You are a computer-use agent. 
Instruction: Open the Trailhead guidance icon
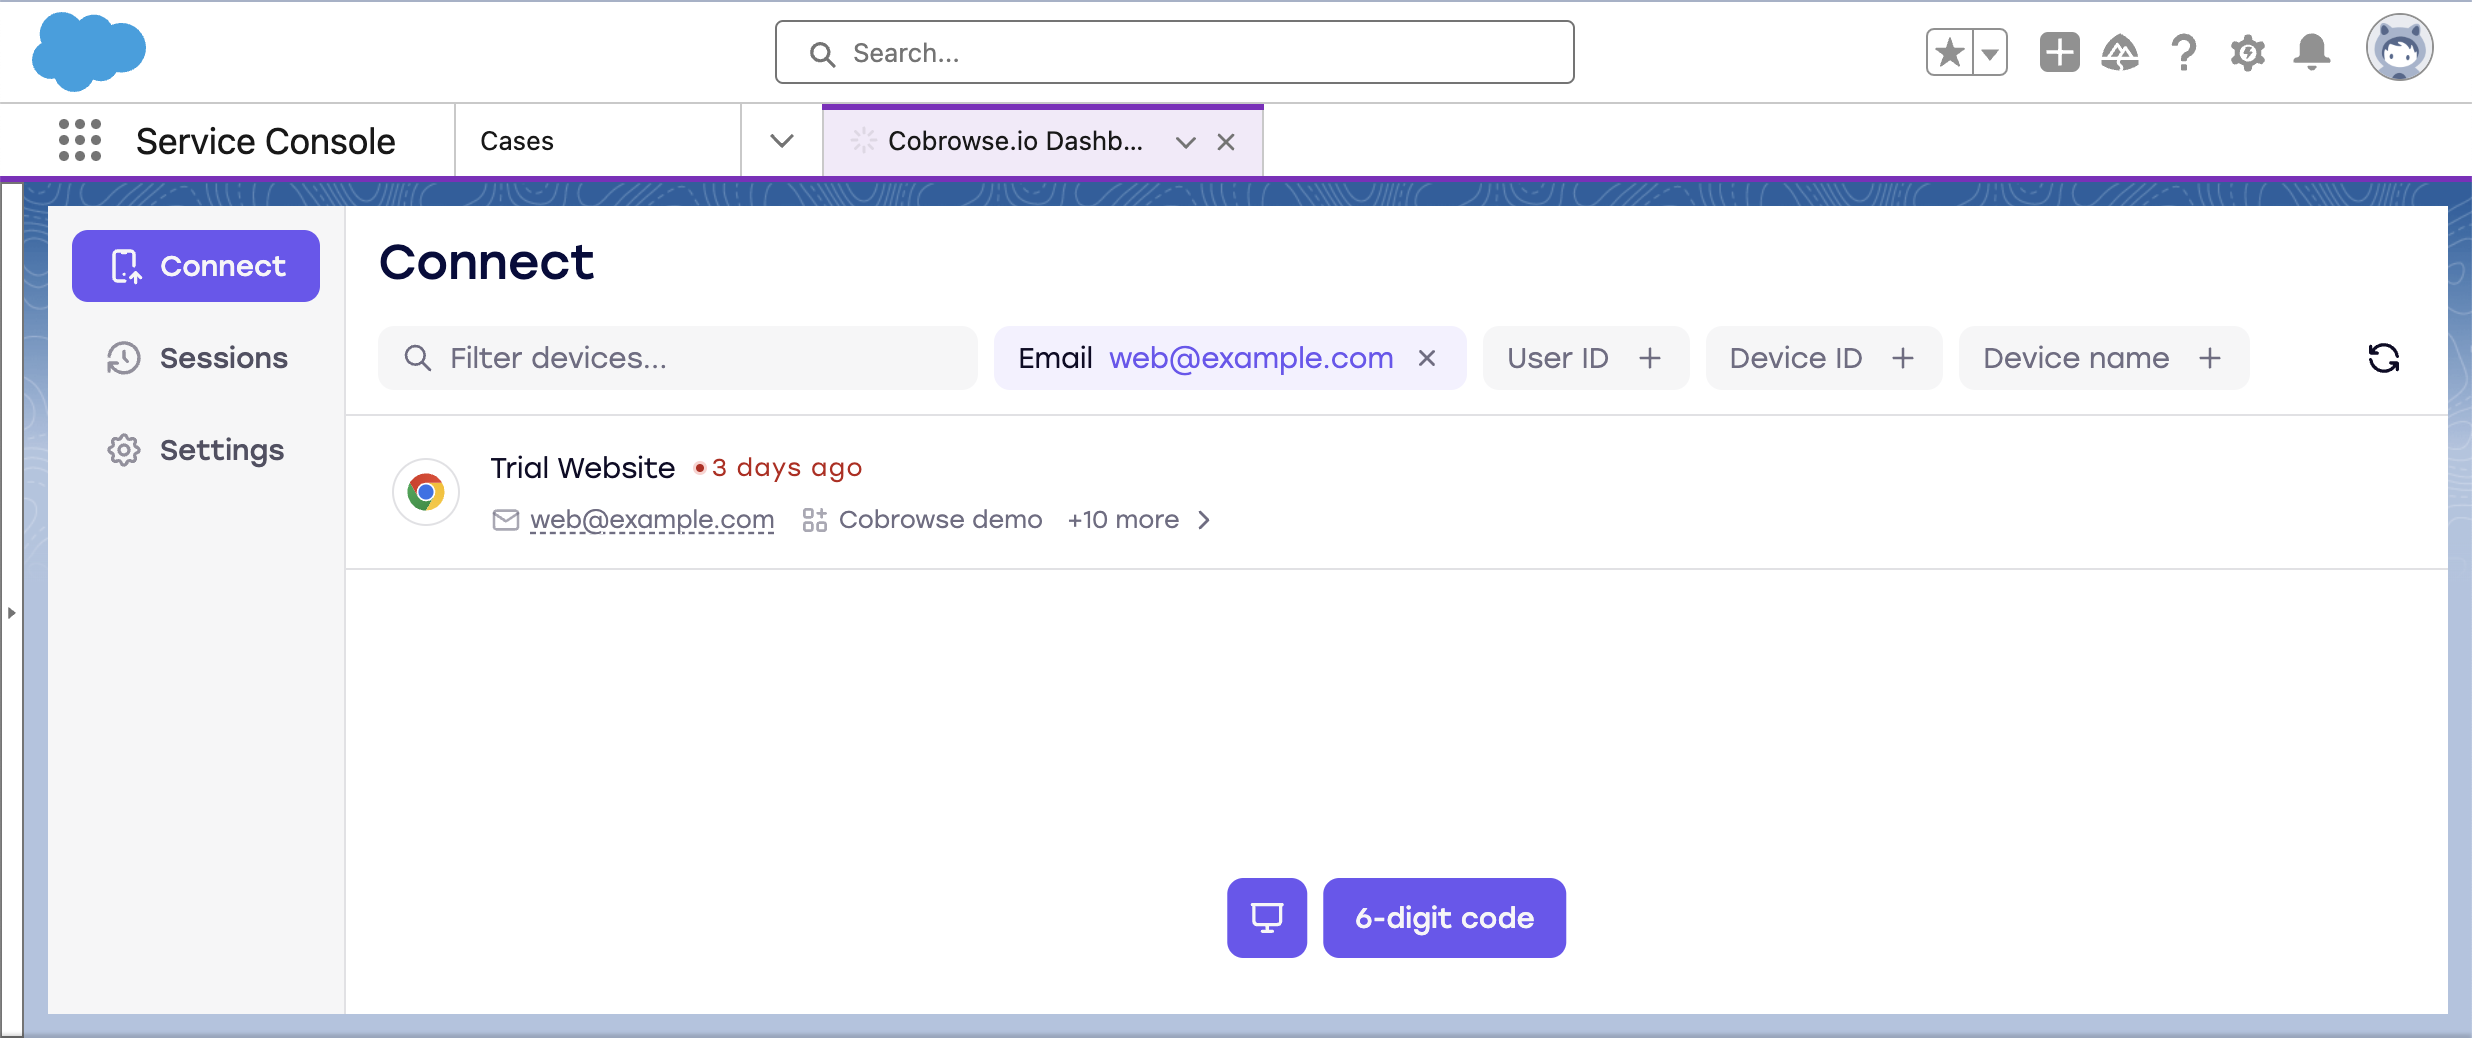pos(2120,52)
